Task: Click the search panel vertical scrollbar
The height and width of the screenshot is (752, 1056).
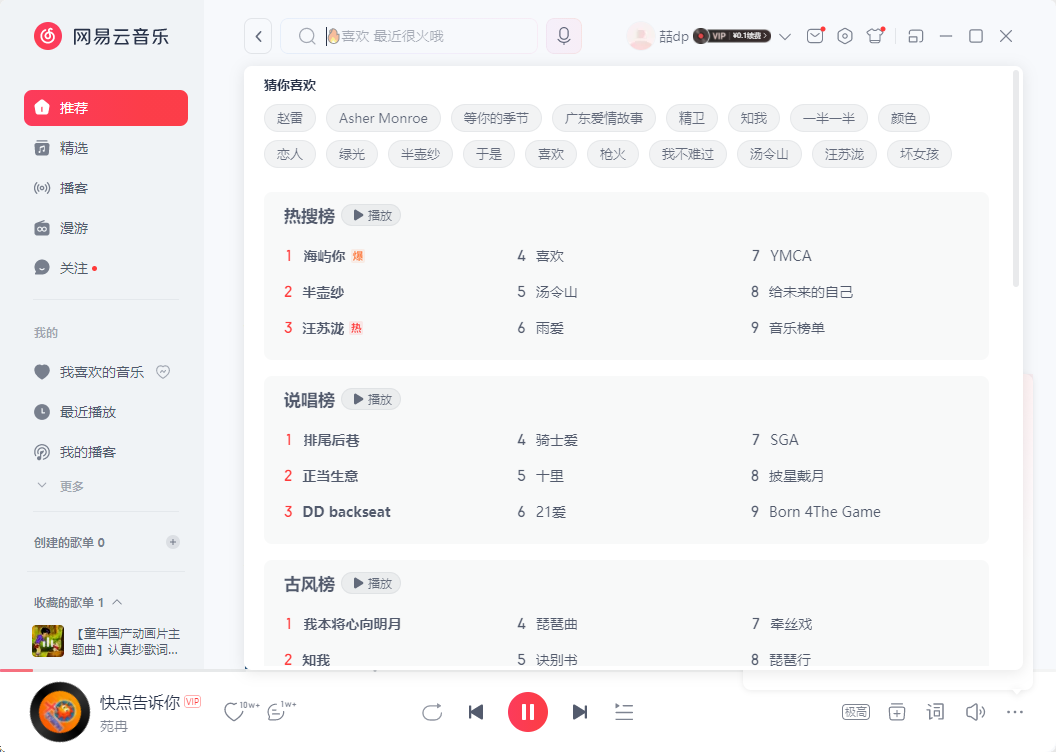Action: pyautogui.click(x=1016, y=178)
